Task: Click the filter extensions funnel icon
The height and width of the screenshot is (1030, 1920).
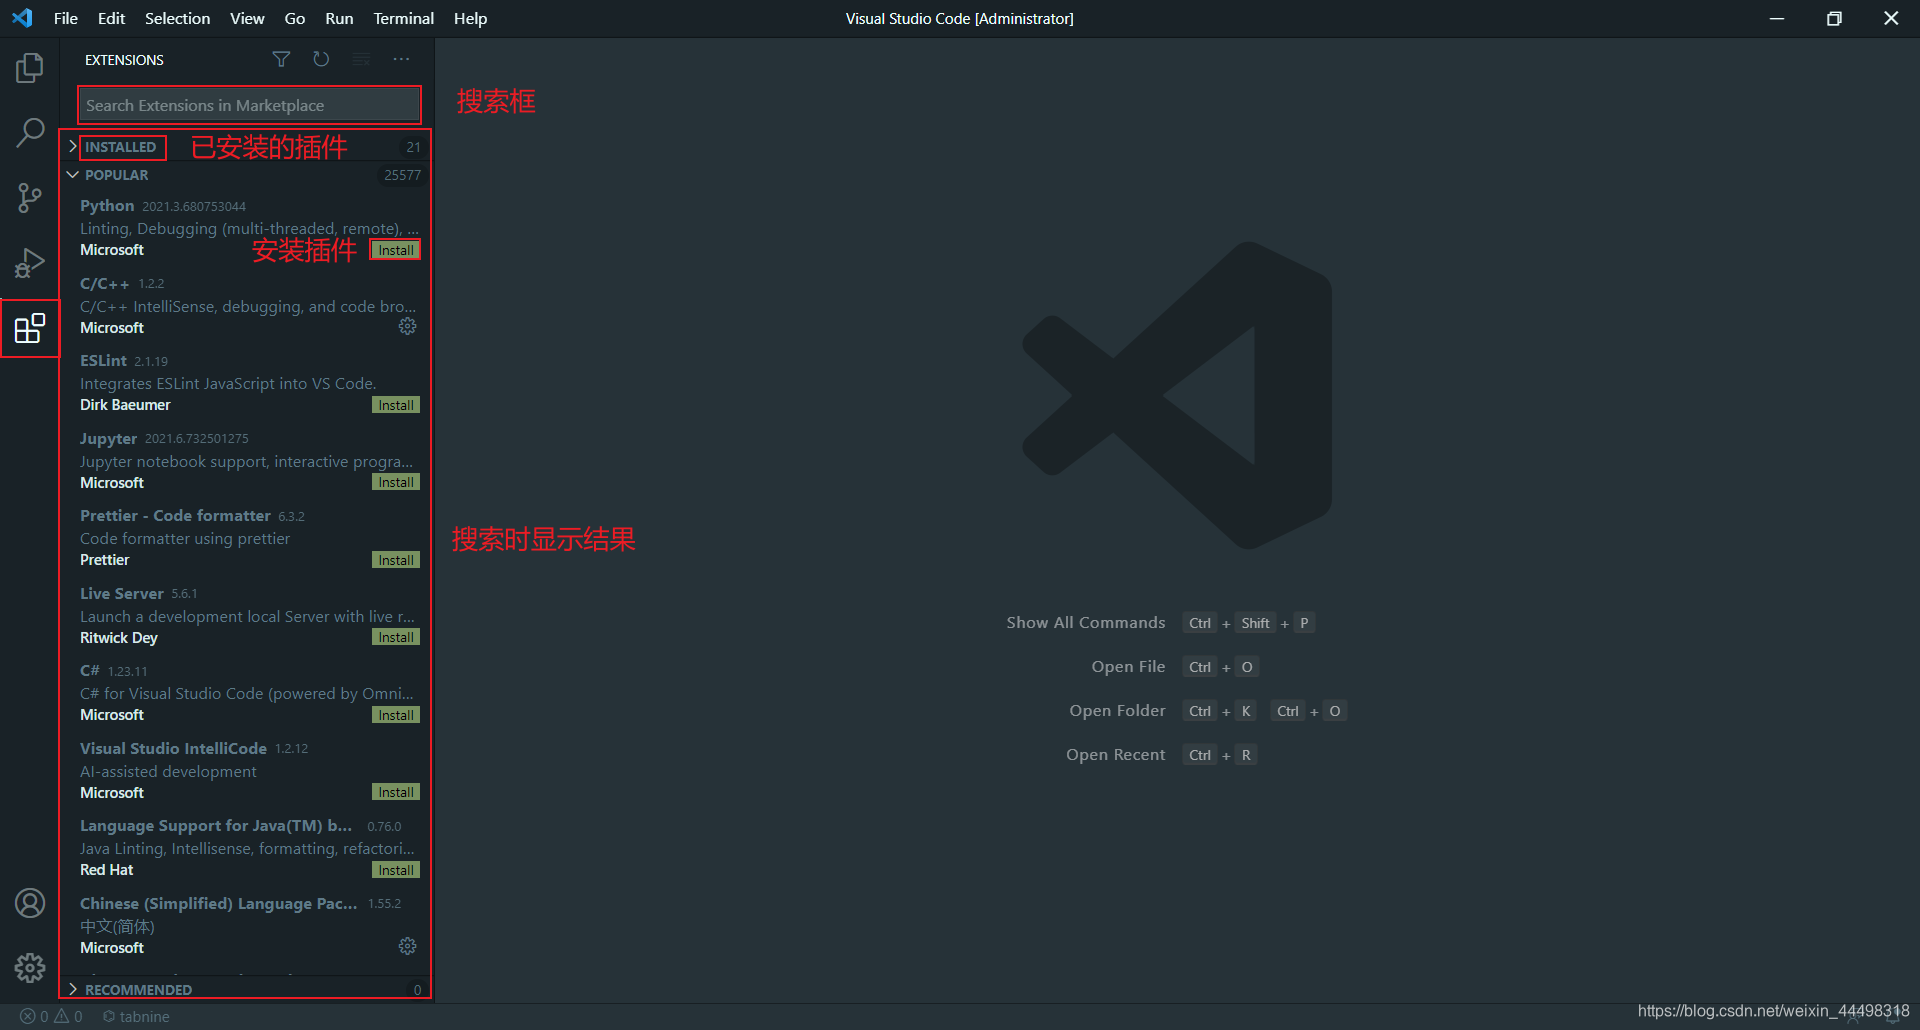Action: pyautogui.click(x=281, y=60)
